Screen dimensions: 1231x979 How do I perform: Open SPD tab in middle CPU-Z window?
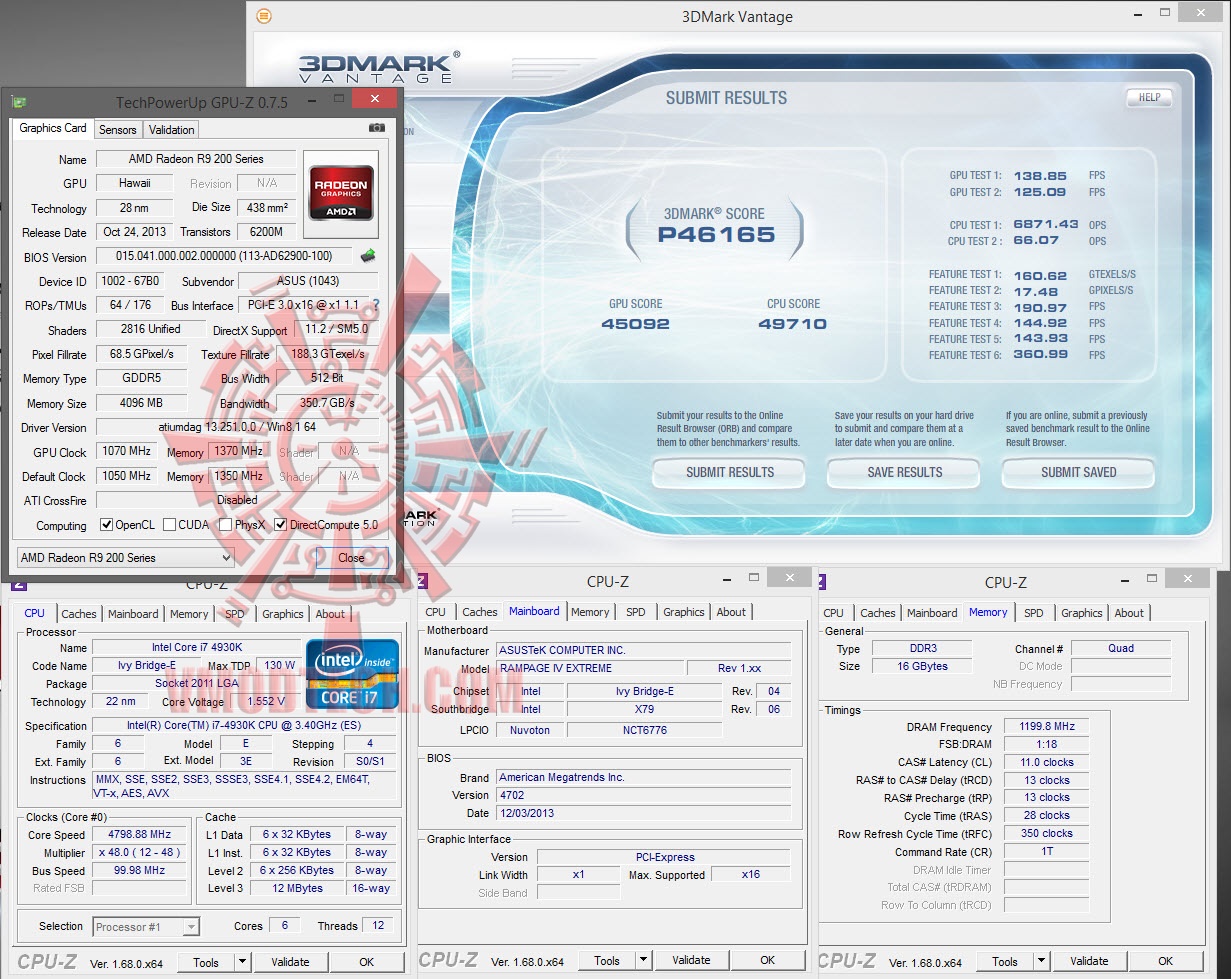pyautogui.click(x=636, y=612)
